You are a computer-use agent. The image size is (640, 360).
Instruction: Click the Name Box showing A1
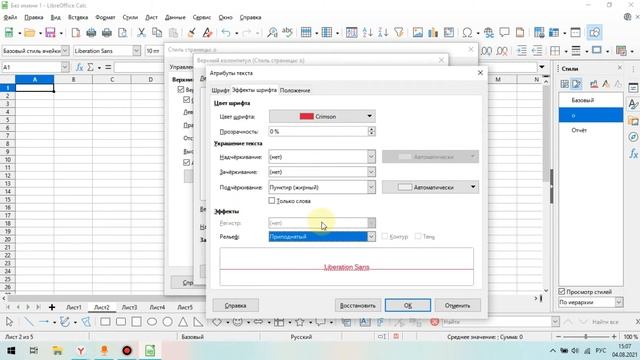tap(36, 67)
